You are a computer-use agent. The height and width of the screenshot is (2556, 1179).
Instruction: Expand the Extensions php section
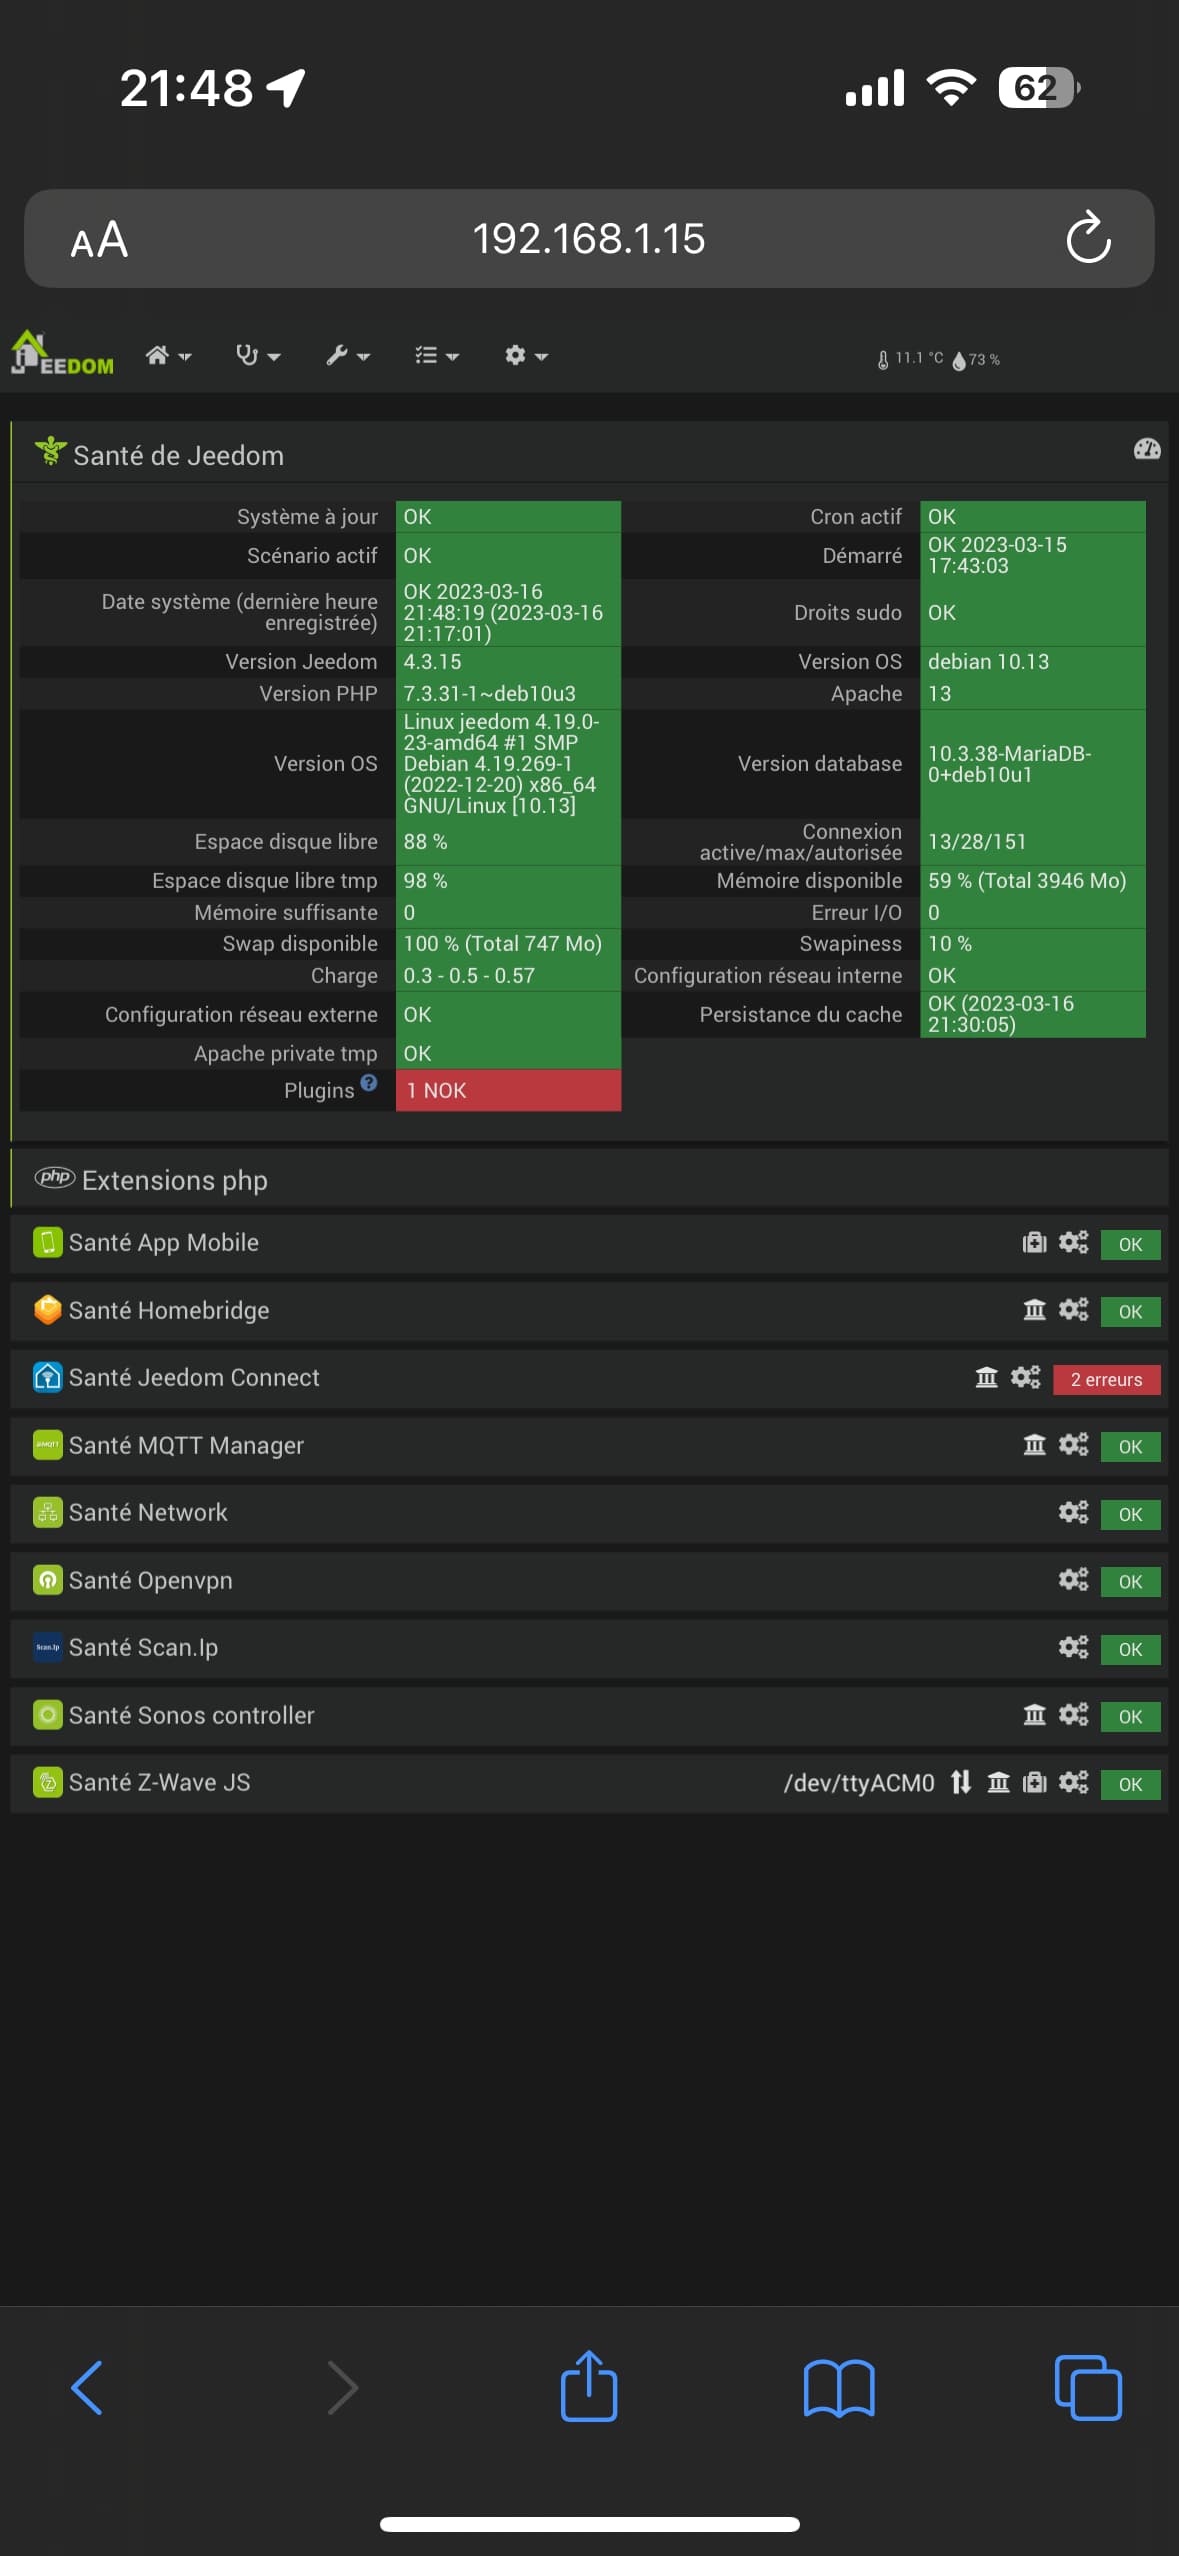(175, 1180)
